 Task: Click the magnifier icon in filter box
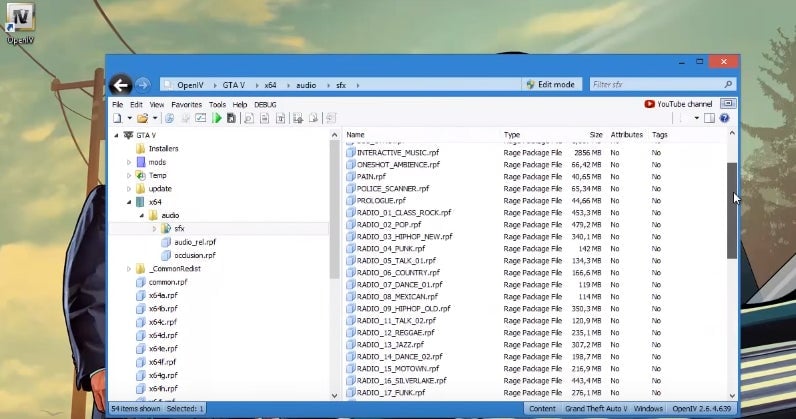pos(728,85)
